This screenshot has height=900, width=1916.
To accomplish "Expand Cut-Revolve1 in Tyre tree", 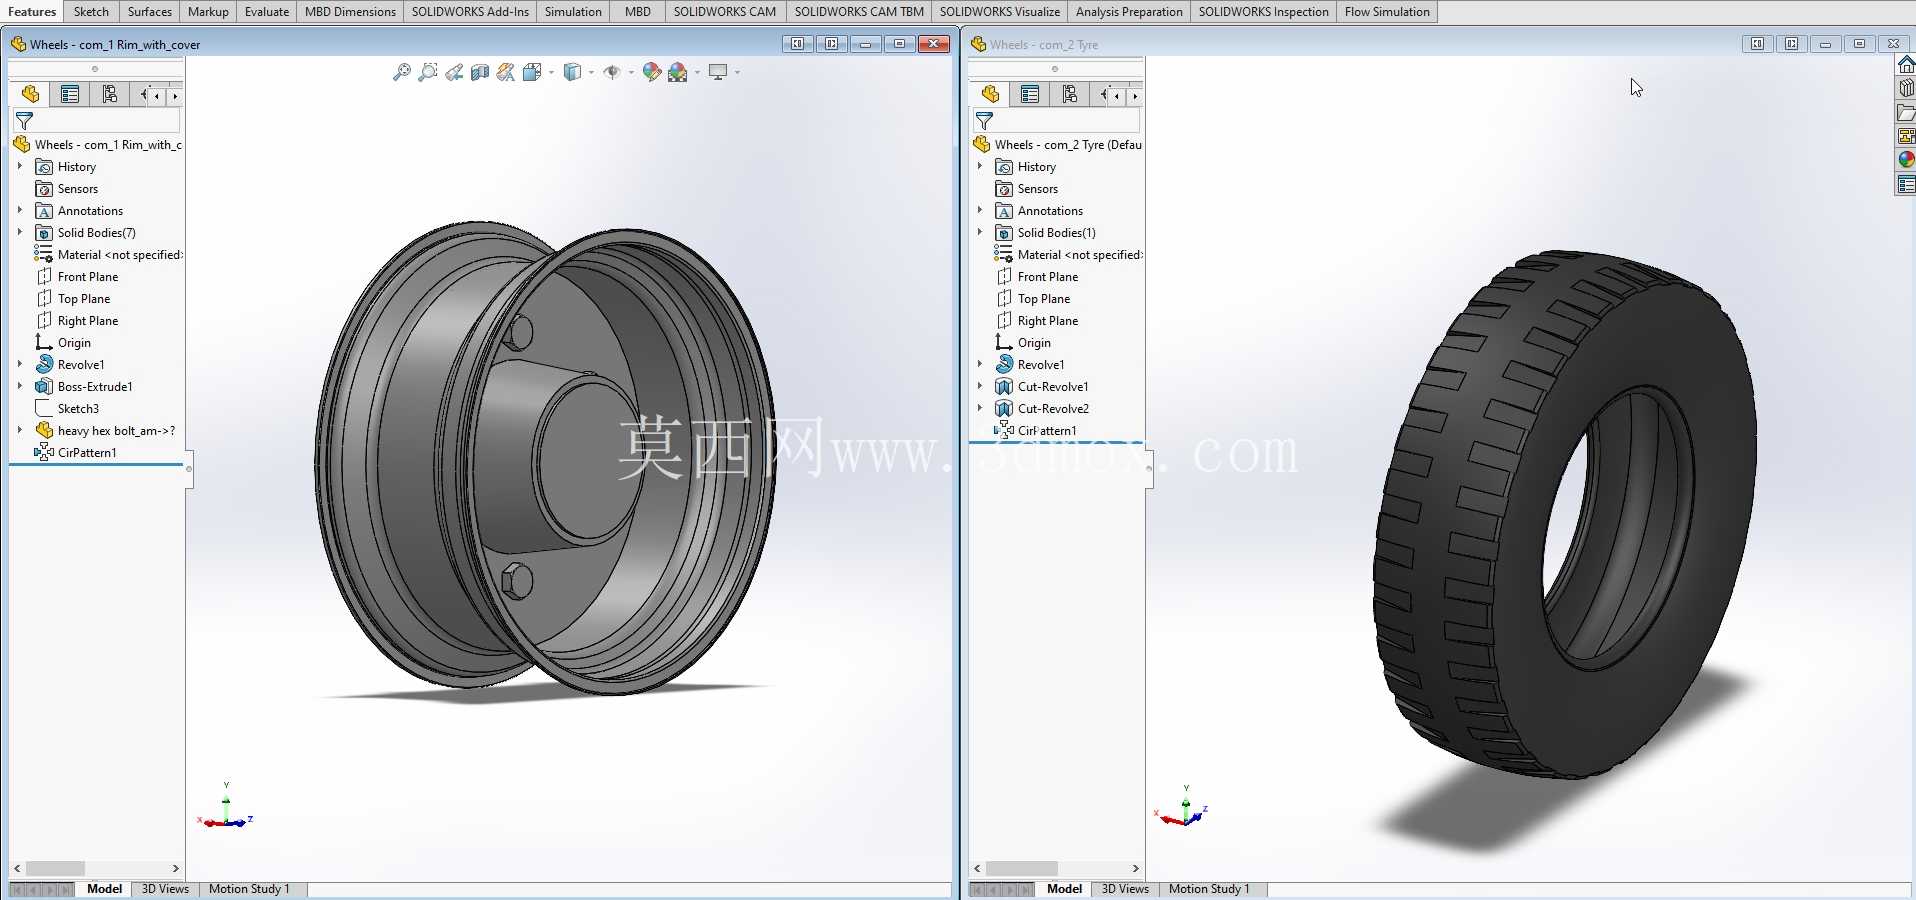I will (x=980, y=386).
